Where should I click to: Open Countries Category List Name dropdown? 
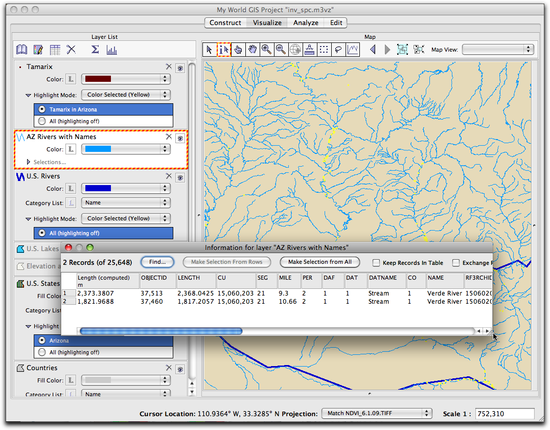(126, 394)
